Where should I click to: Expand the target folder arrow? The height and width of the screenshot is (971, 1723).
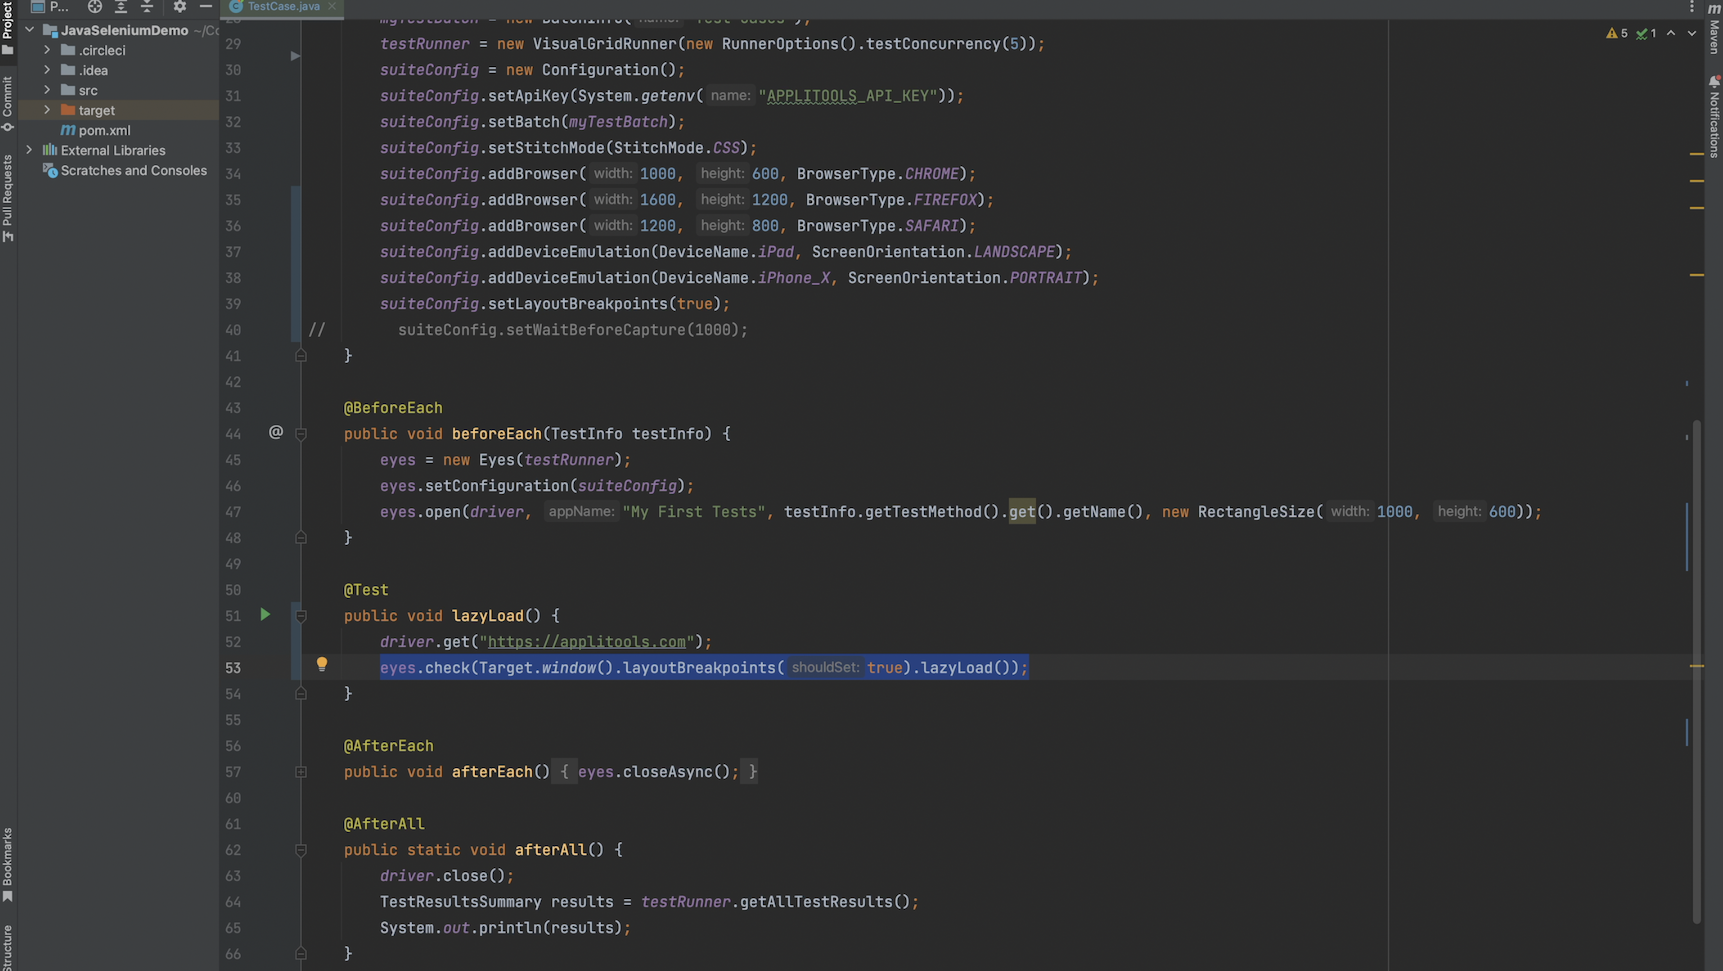click(47, 110)
